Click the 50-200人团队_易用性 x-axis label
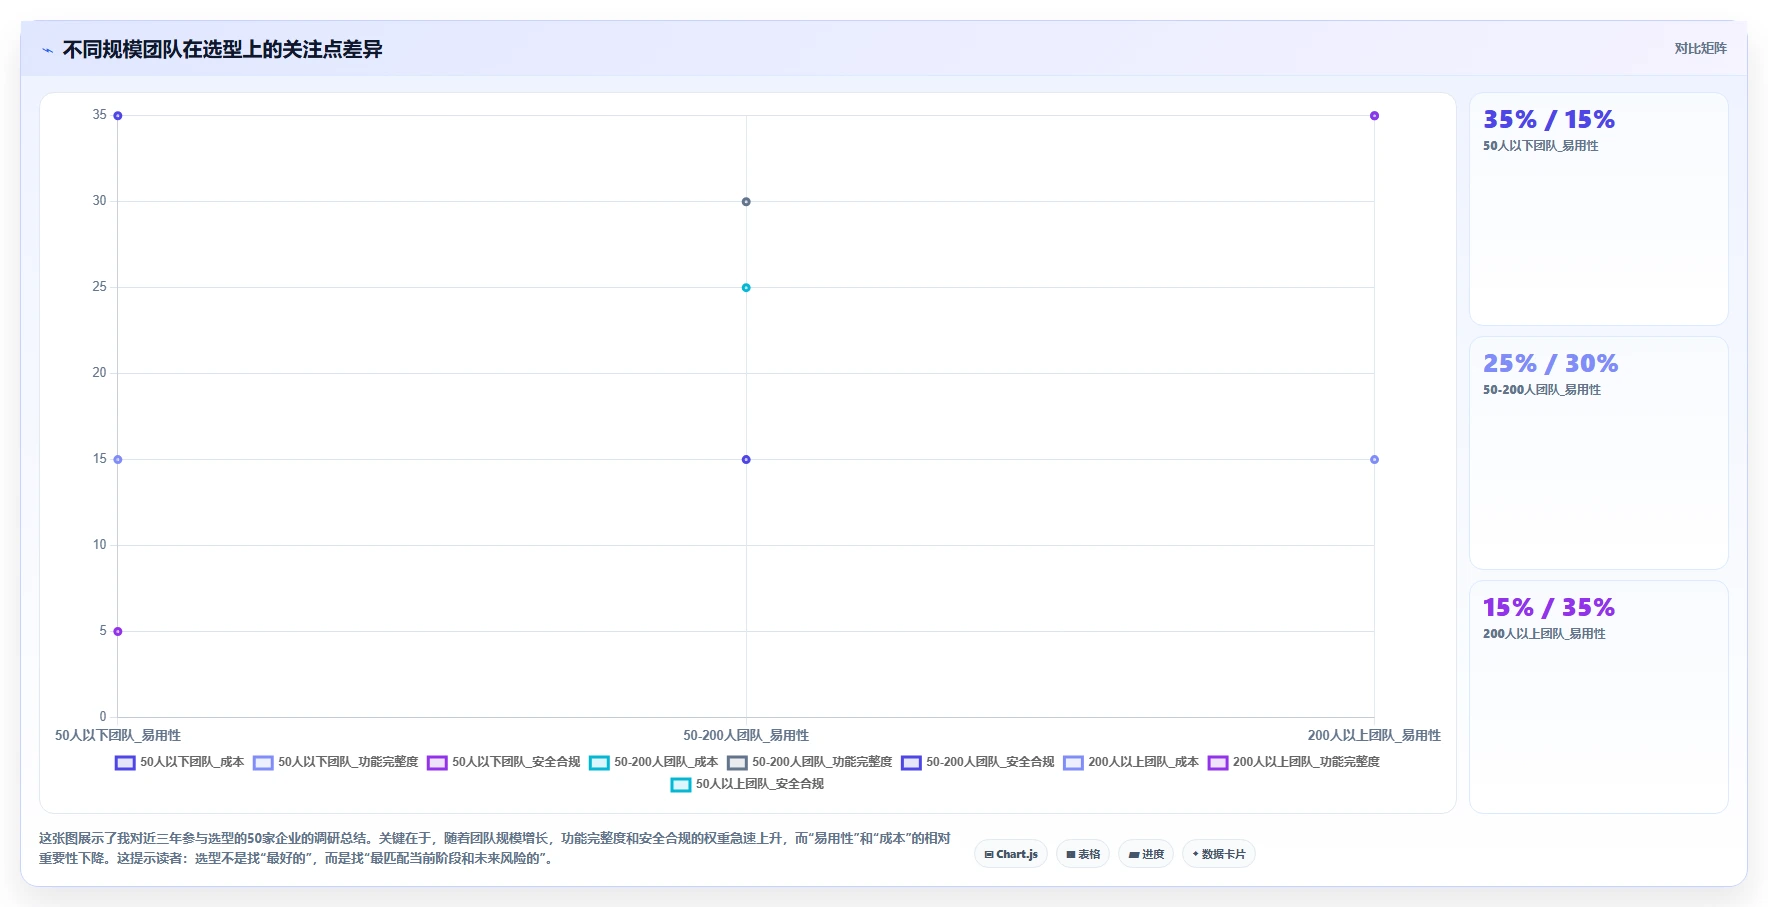Viewport: 1768px width, 907px height. pos(746,736)
